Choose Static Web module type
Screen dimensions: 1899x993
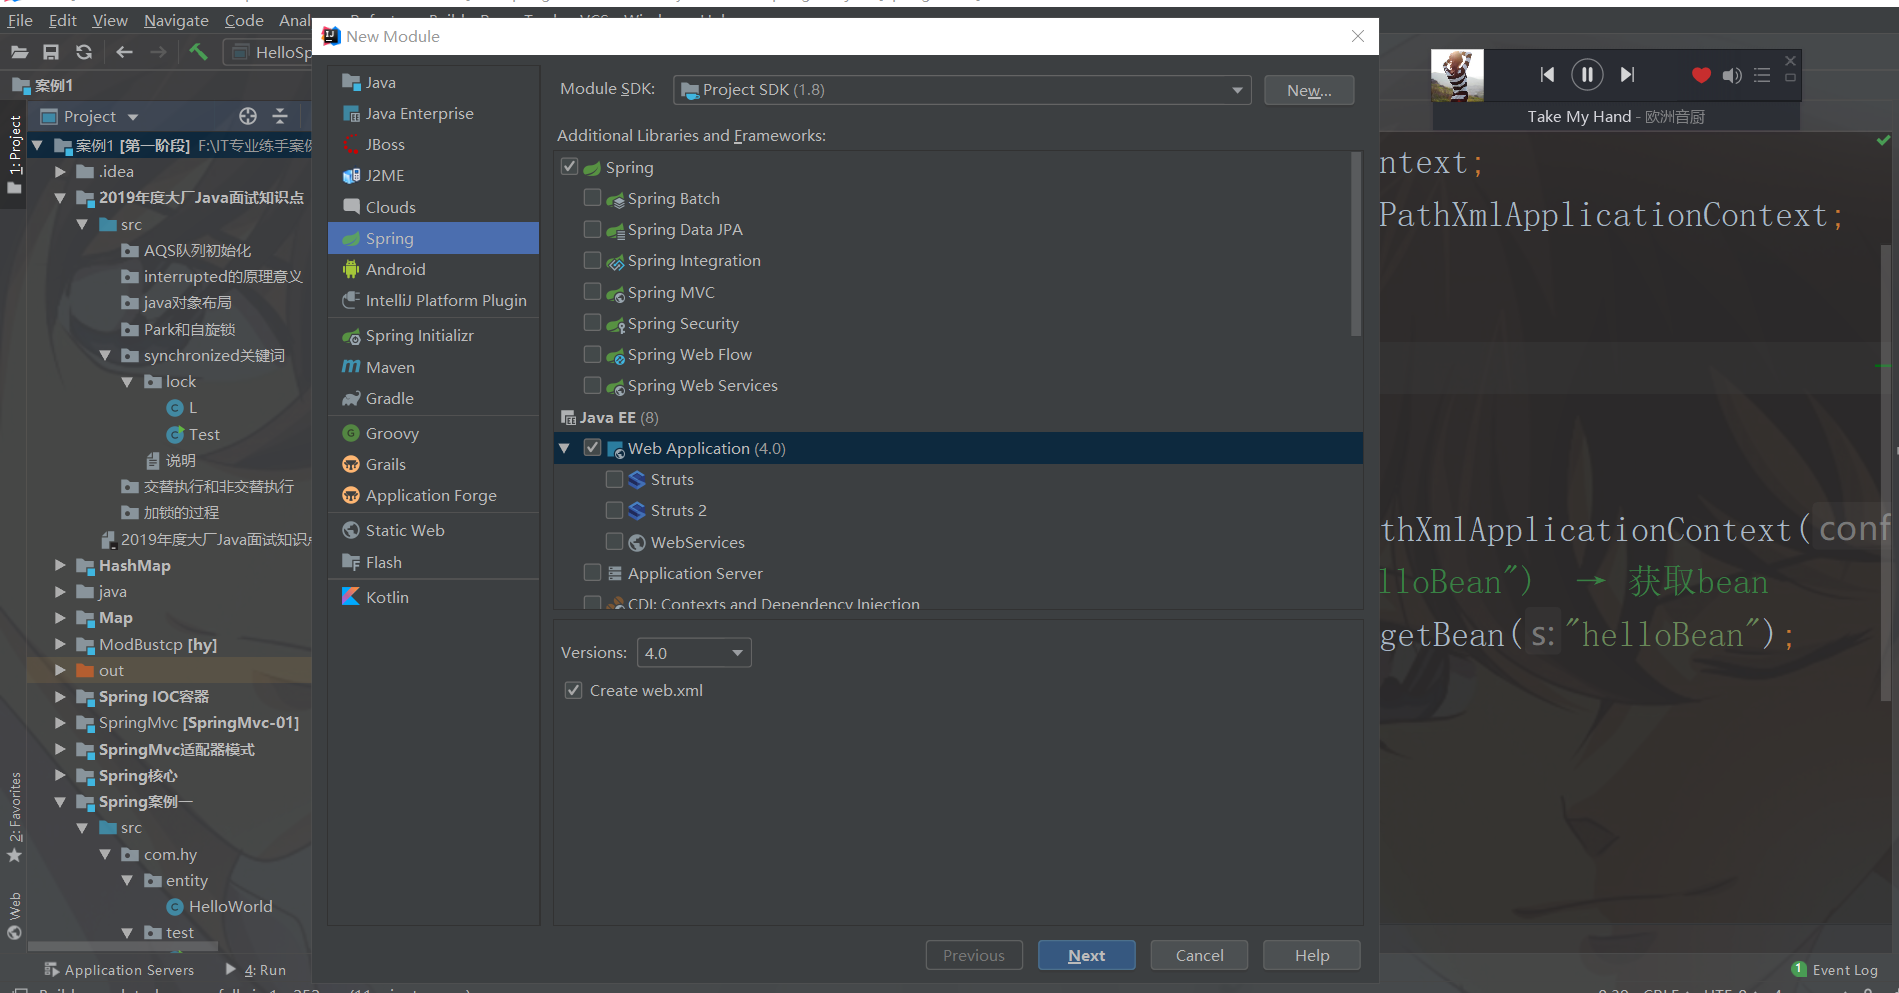click(405, 530)
